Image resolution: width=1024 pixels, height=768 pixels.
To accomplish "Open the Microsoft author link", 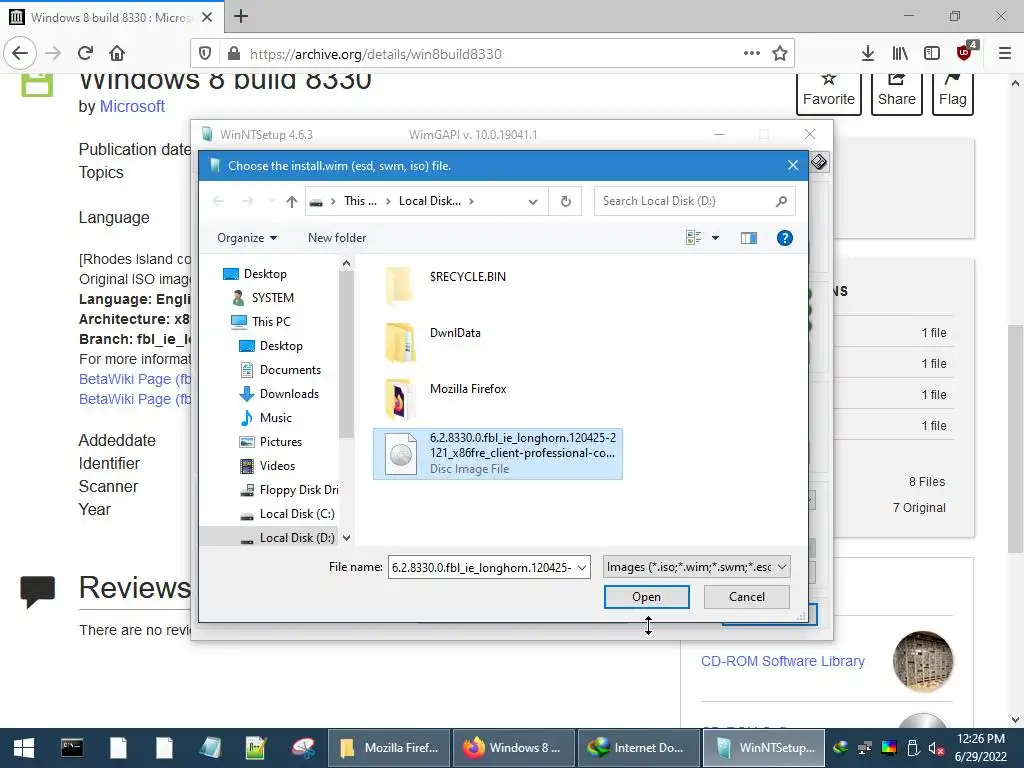I will [x=132, y=106].
